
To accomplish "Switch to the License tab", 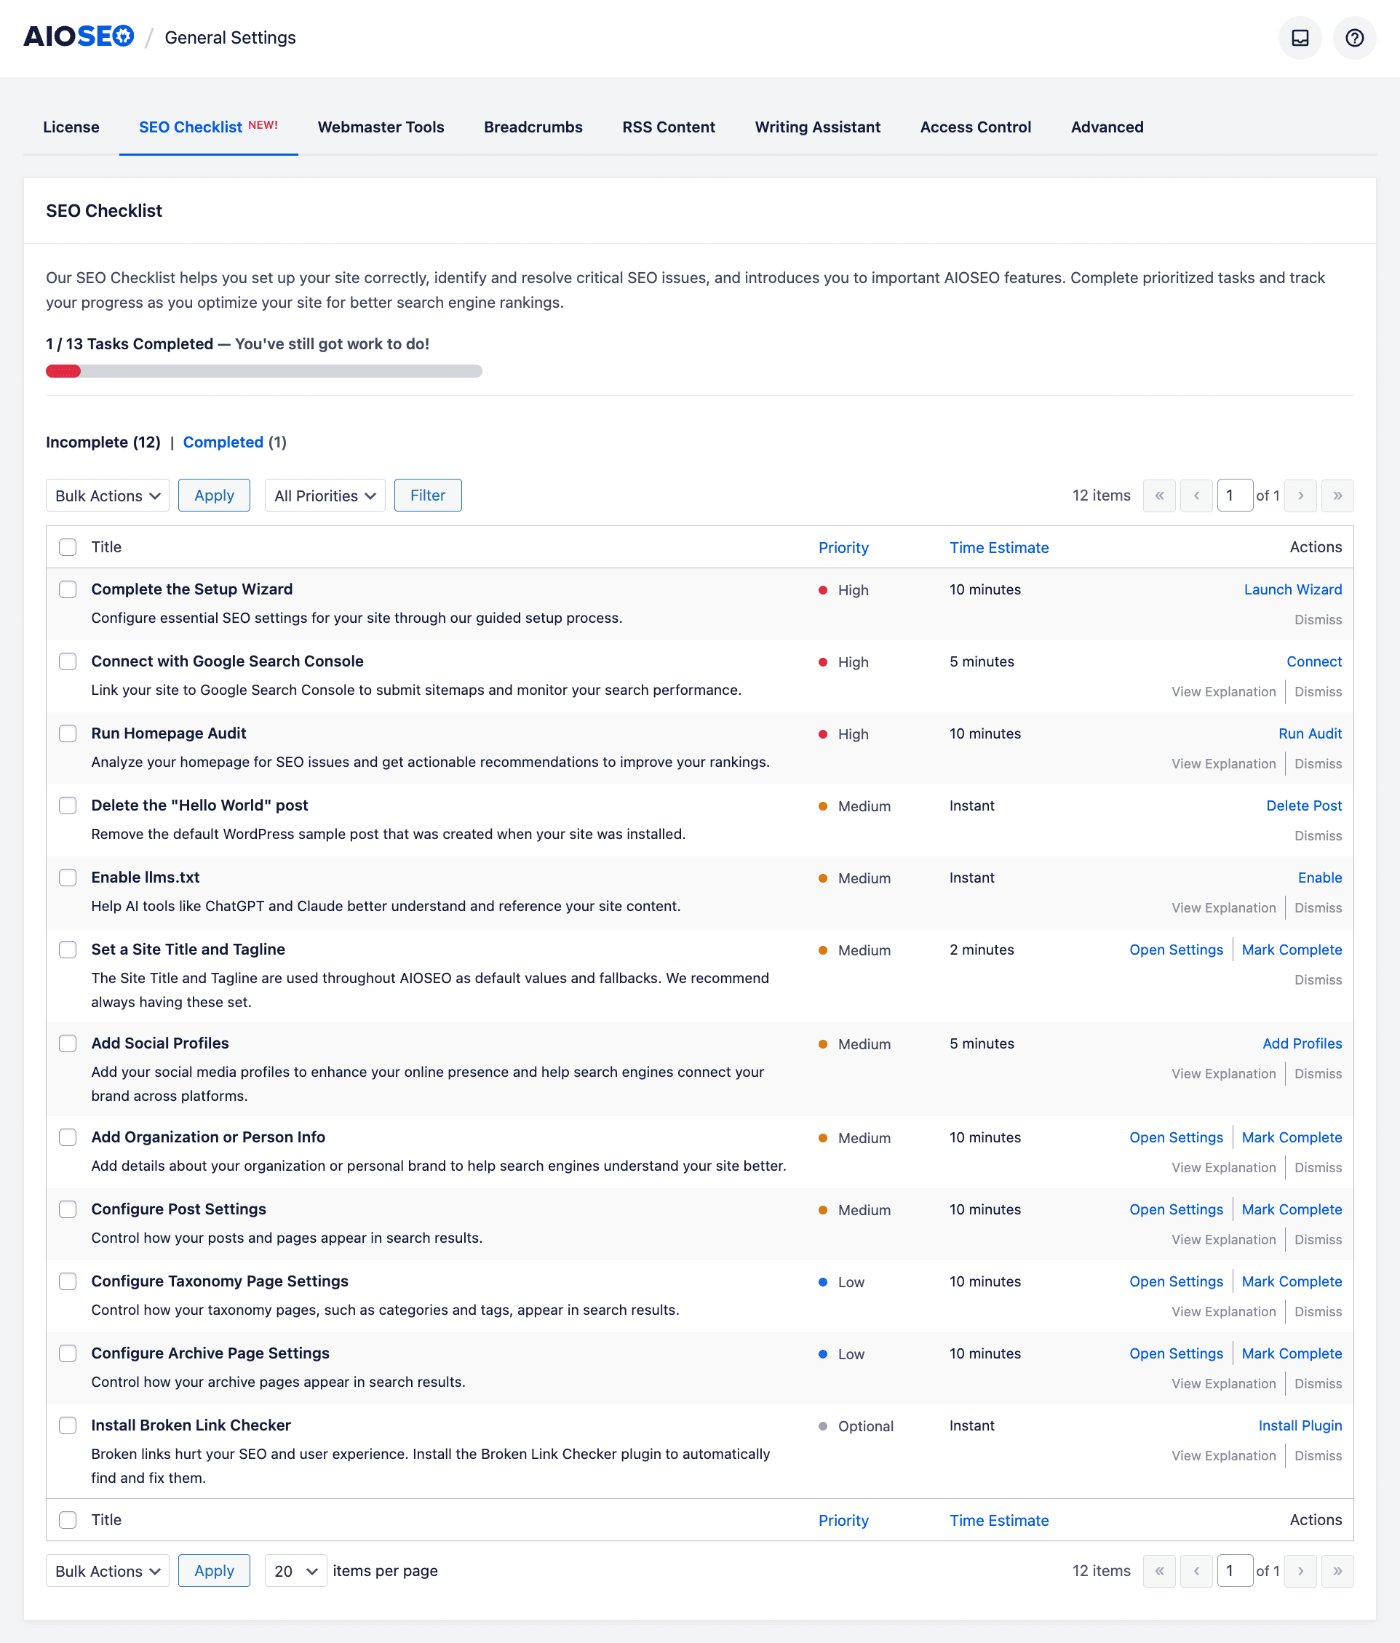I will point(71,127).
